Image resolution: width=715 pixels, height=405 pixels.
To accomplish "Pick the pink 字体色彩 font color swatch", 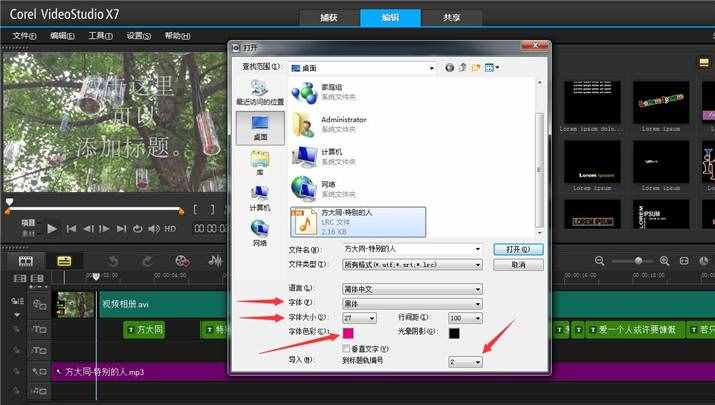I will pyautogui.click(x=348, y=333).
